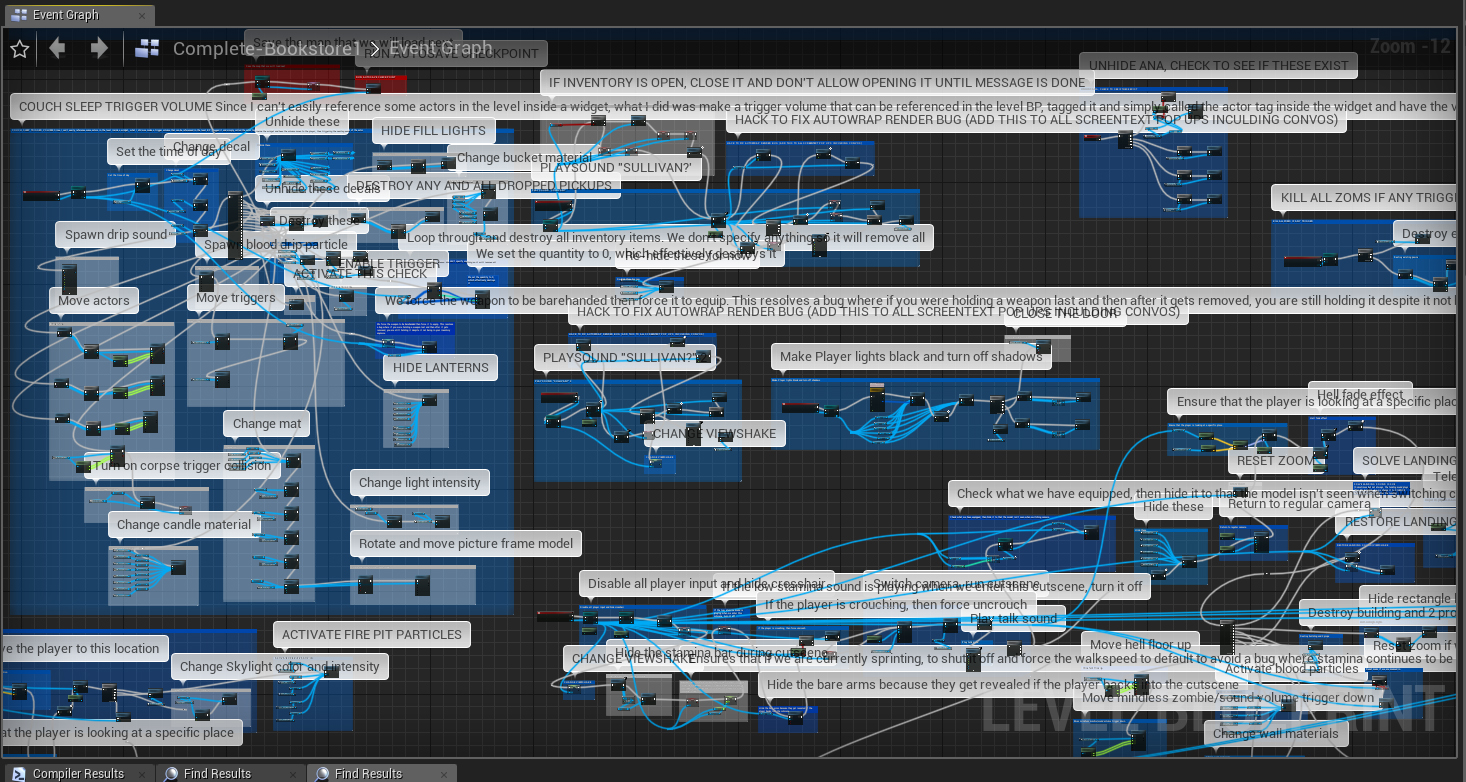The width and height of the screenshot is (1466, 782).
Task: Switch to the Compiler Results tab
Action: (78, 774)
